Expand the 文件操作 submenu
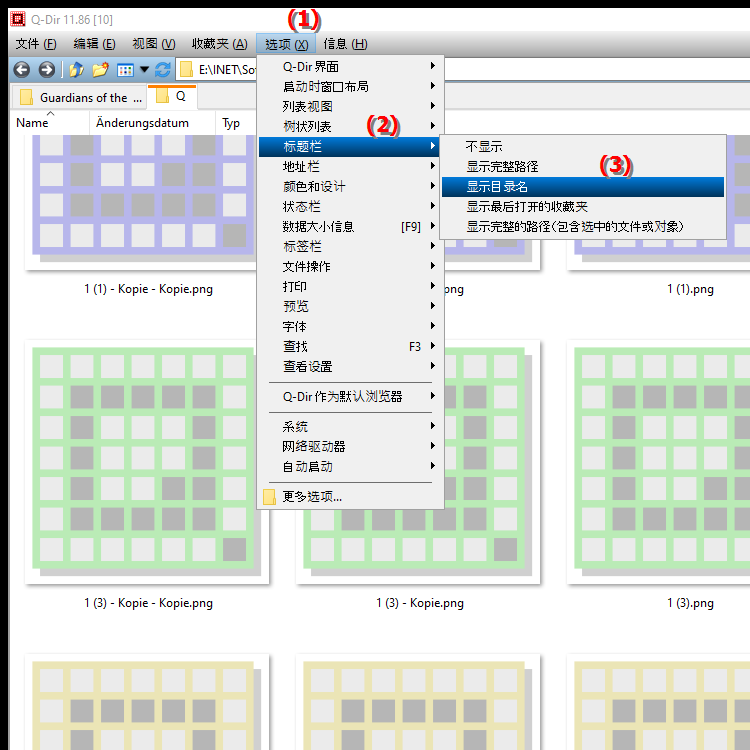Image resolution: width=750 pixels, height=750 pixels. [351, 266]
